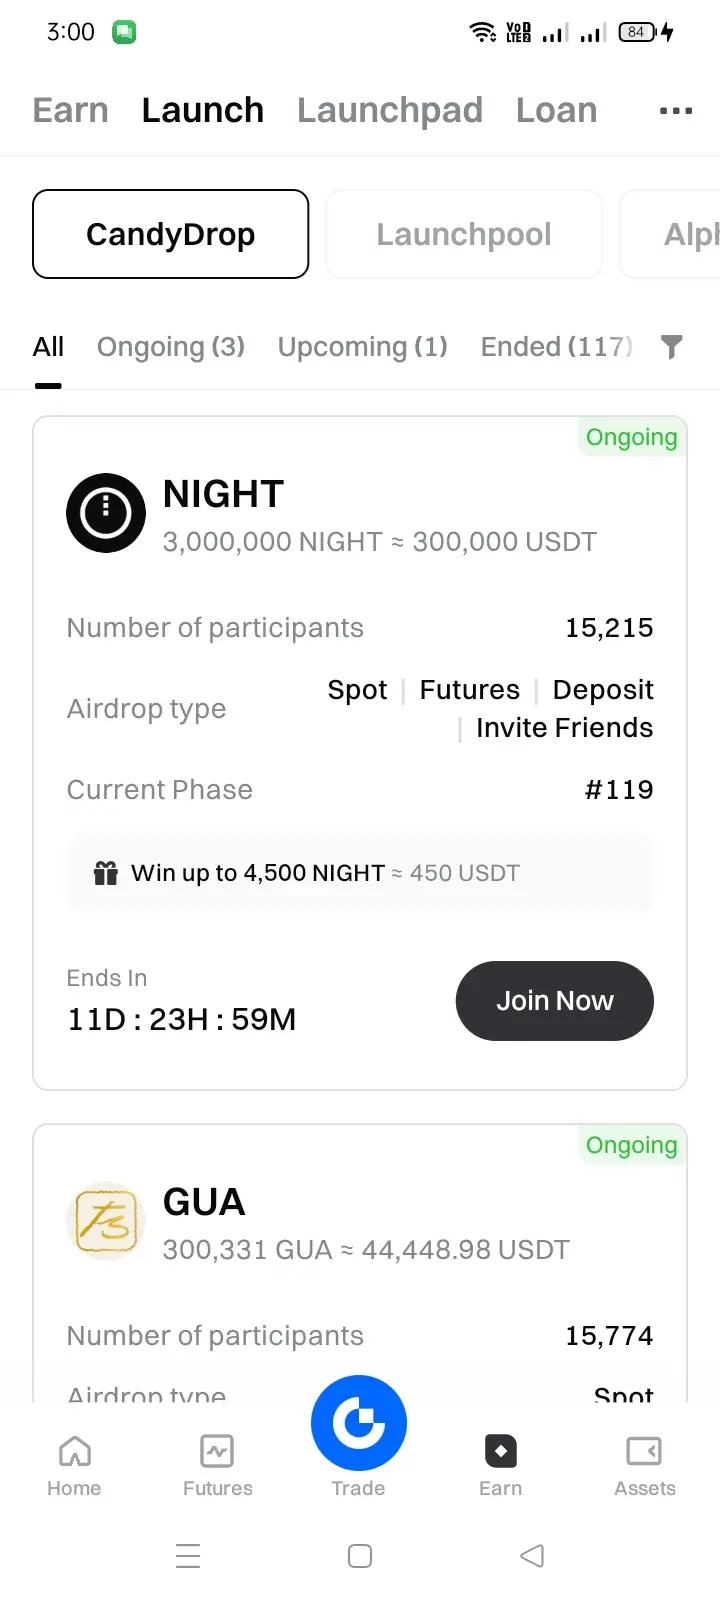Click Join Now for NIGHT airdrop

(x=554, y=1001)
